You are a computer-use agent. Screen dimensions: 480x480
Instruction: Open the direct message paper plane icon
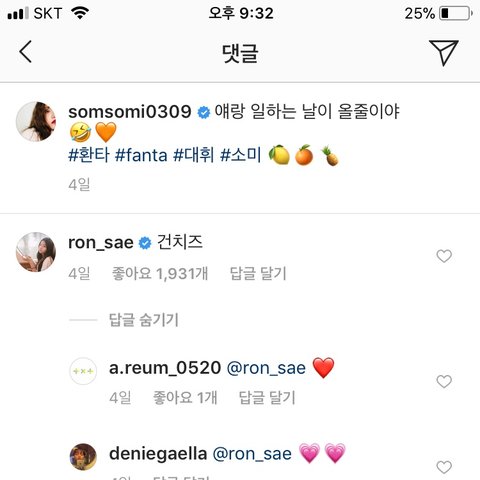(444, 52)
